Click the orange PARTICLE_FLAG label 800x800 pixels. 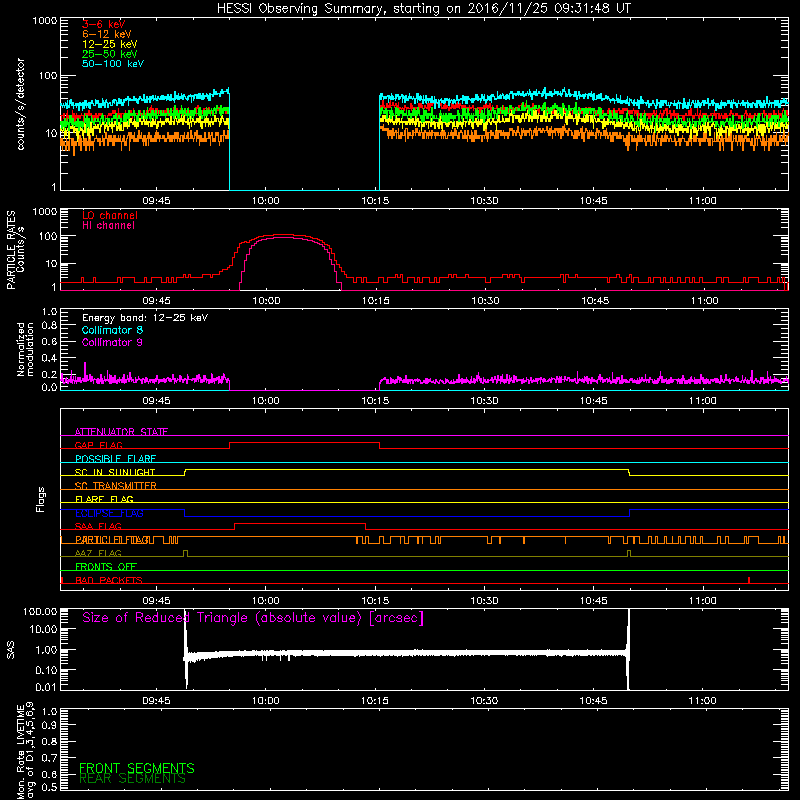[113, 540]
